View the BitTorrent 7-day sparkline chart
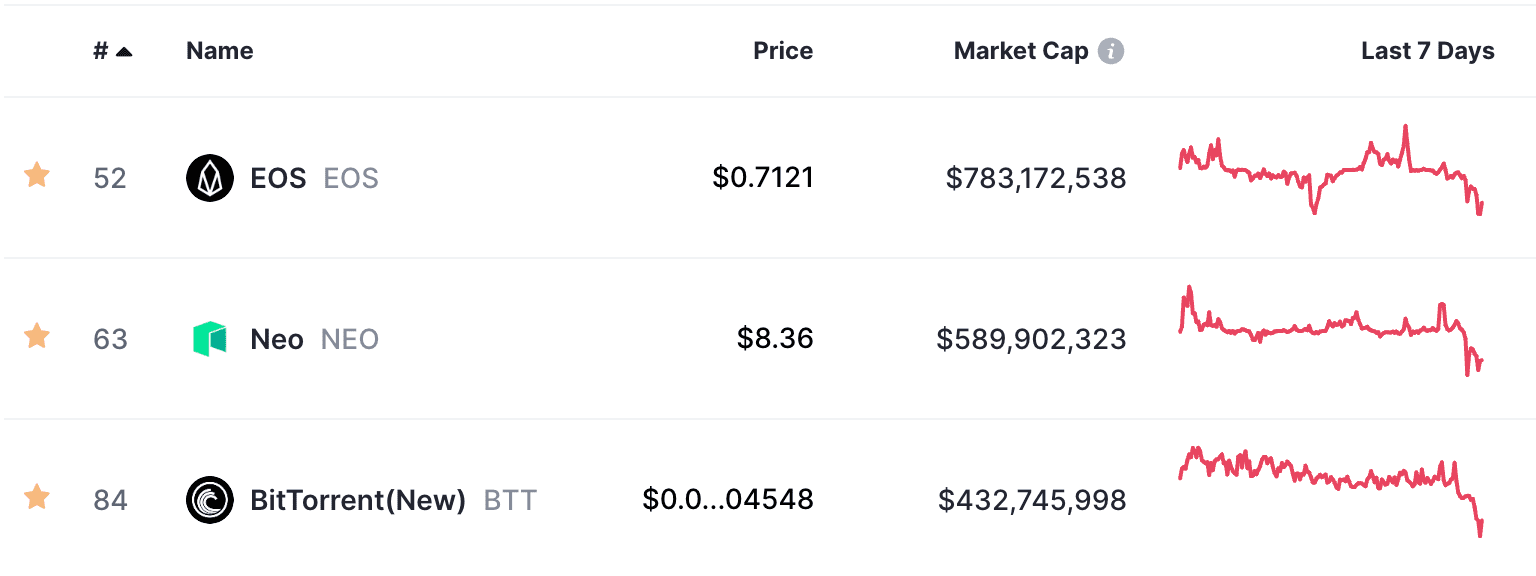The width and height of the screenshot is (1536, 576). (1331, 491)
